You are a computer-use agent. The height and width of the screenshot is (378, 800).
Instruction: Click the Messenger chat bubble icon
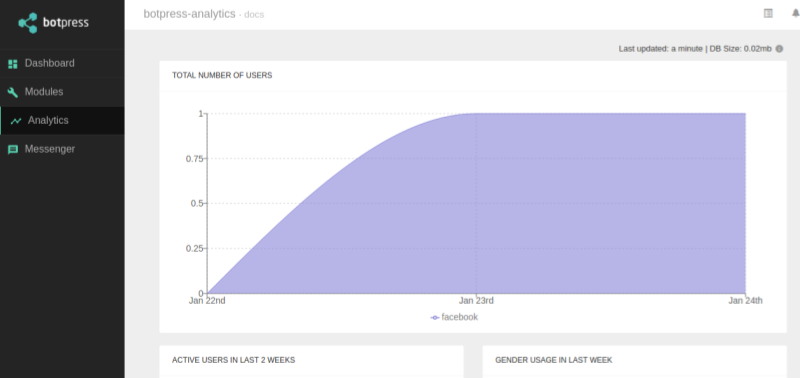13,149
